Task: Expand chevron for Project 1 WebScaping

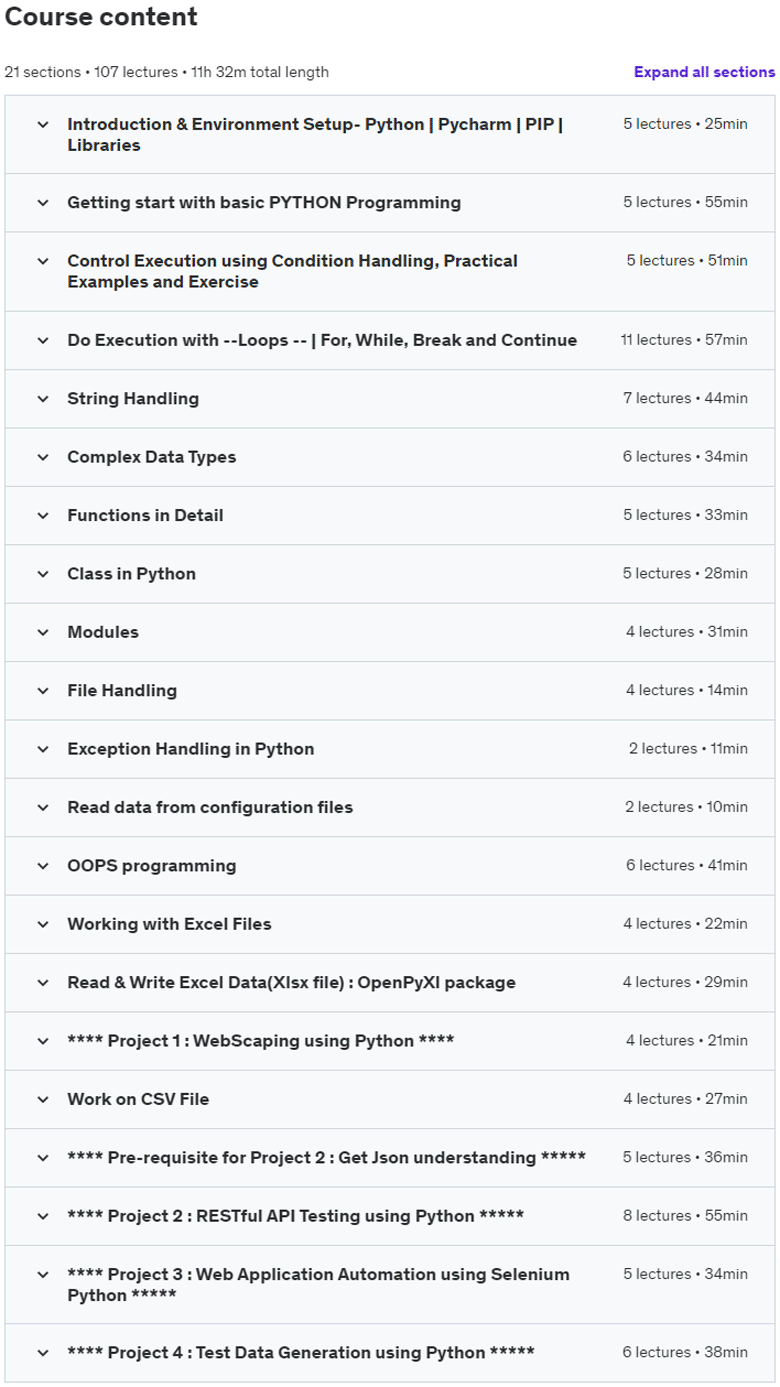Action: pos(42,1041)
